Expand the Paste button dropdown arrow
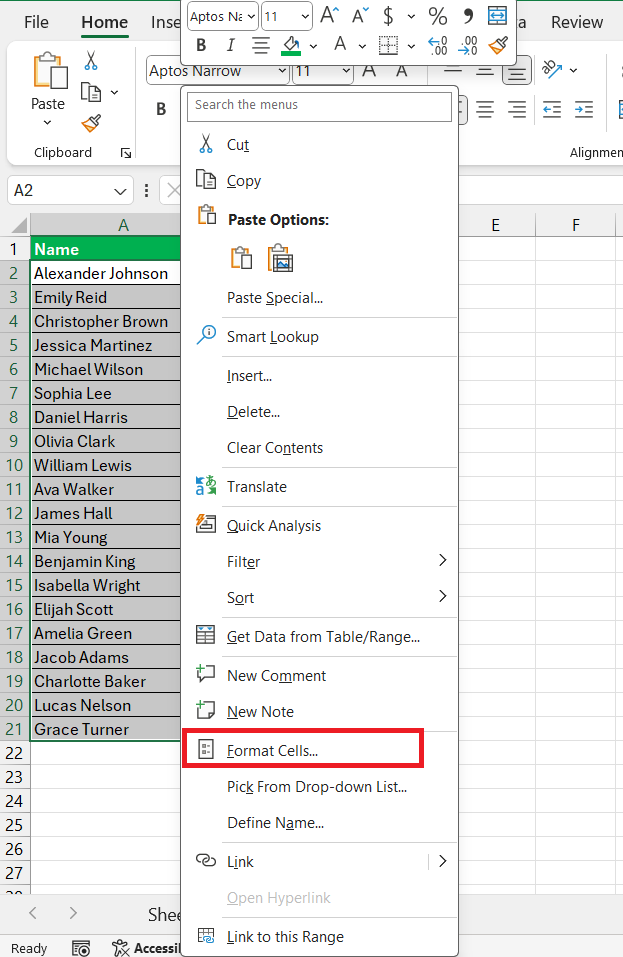Image resolution: width=623 pixels, height=957 pixels. coord(48,123)
